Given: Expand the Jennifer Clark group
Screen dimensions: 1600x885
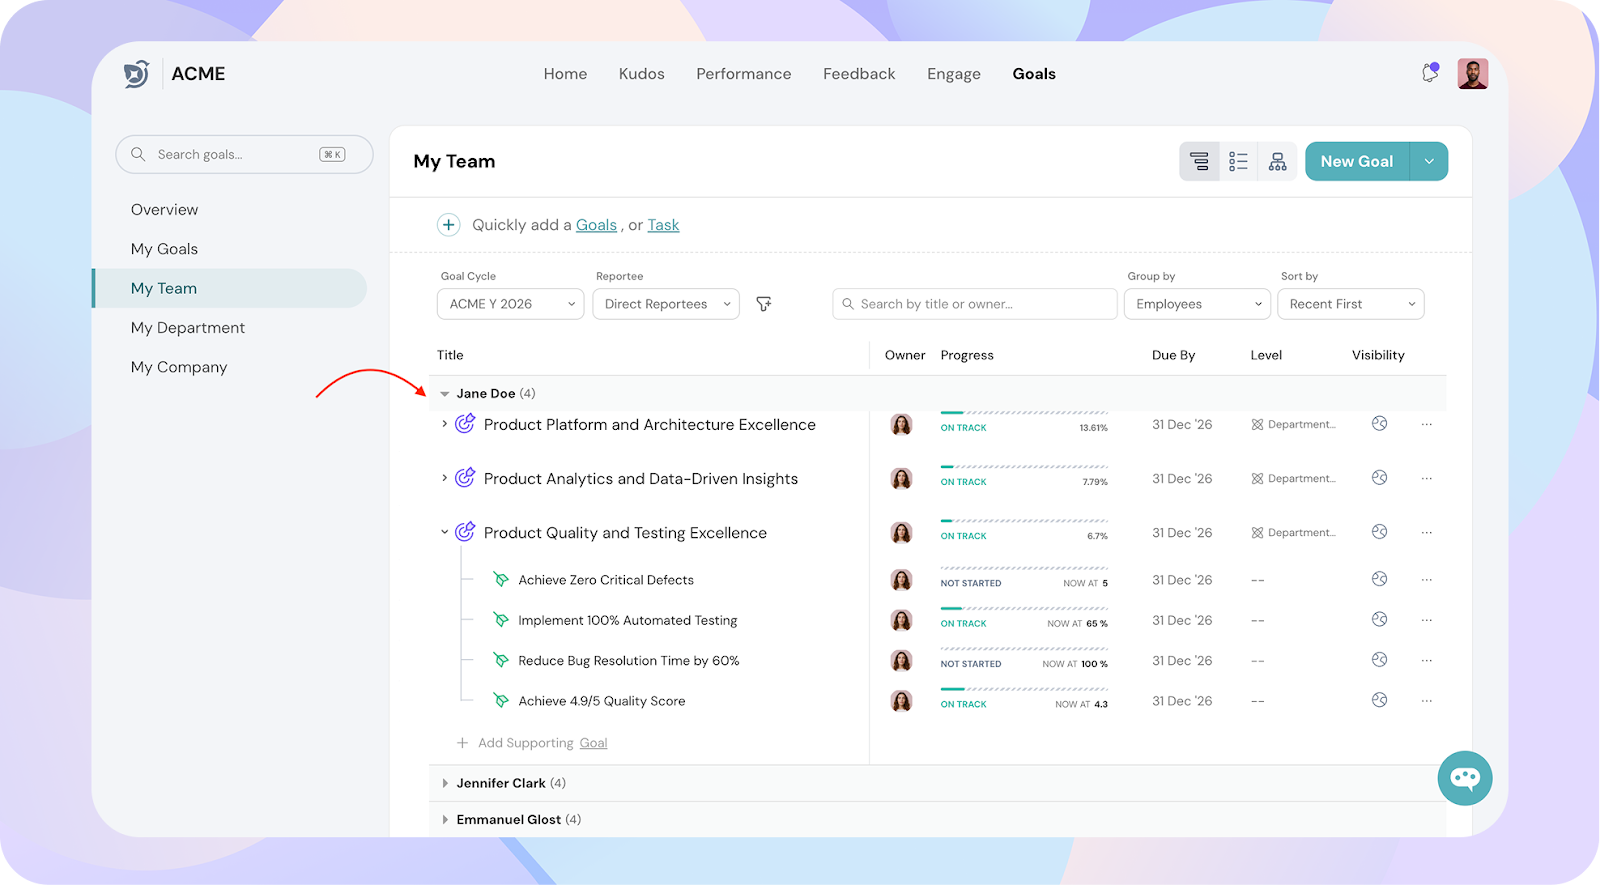Looking at the screenshot, I should tap(445, 783).
